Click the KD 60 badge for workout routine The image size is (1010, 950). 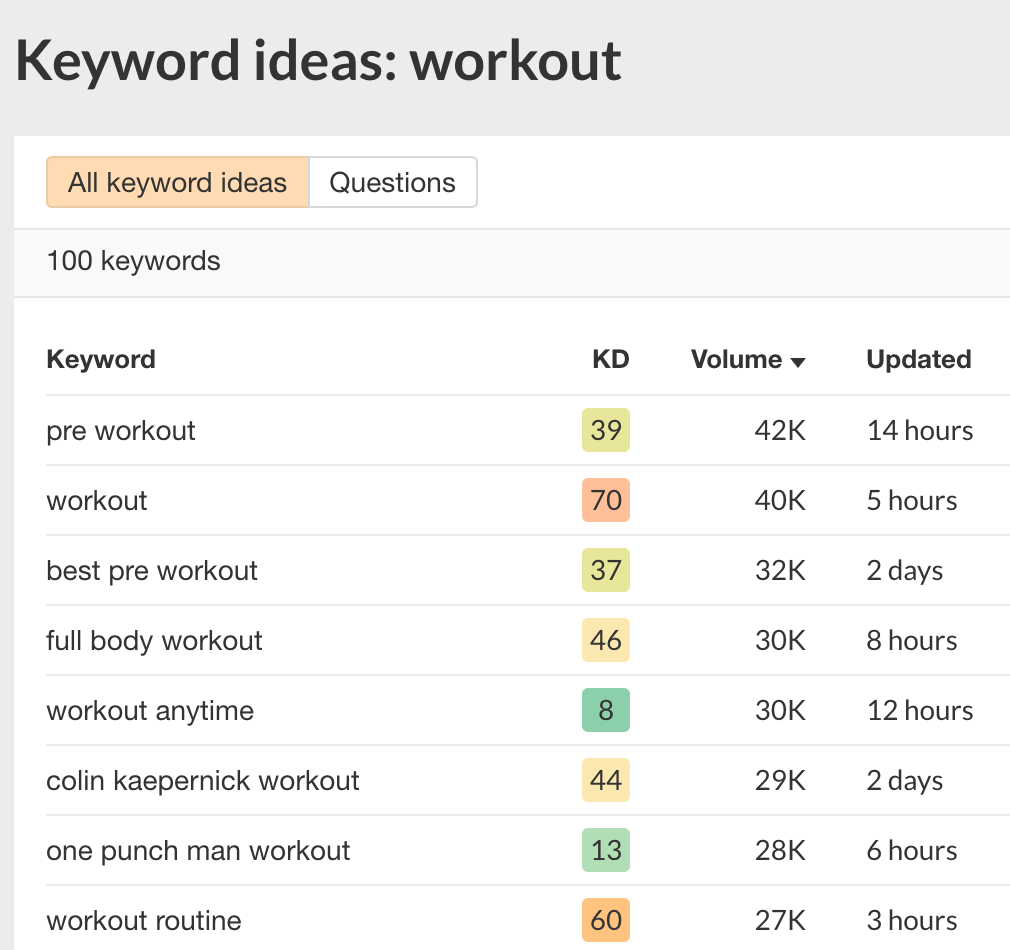606,920
